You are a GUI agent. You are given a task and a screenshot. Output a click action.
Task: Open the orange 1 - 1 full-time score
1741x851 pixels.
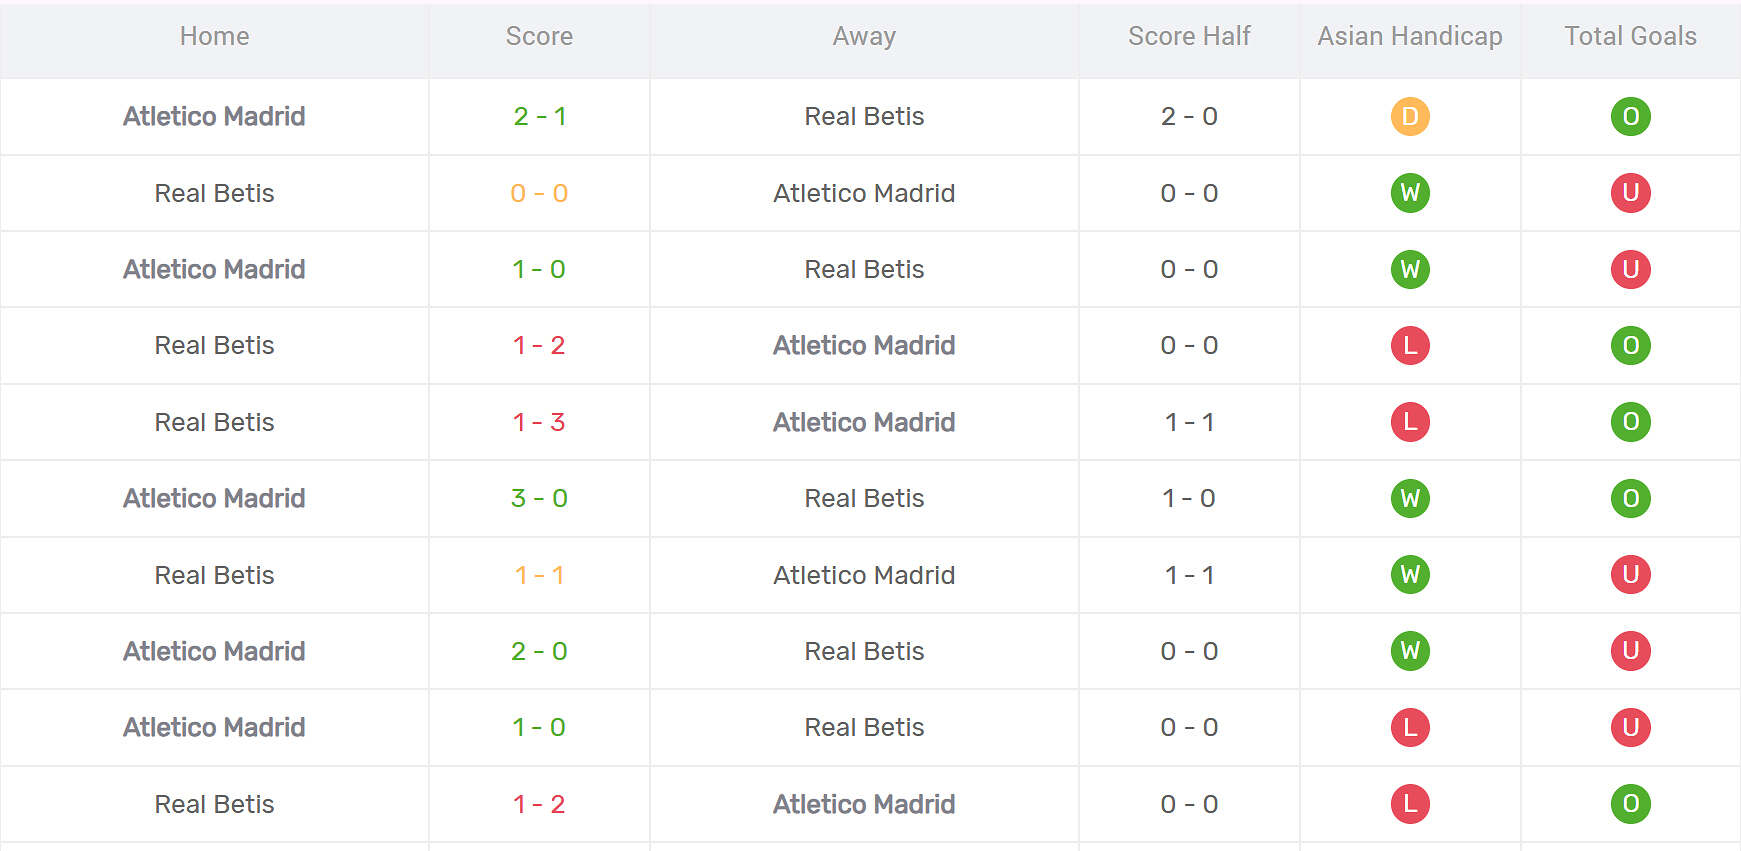coord(539,575)
